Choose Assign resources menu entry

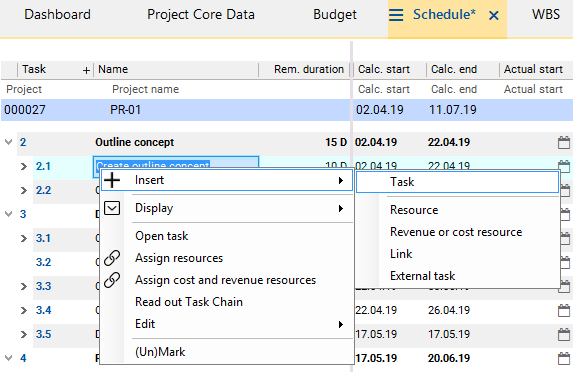point(179,258)
